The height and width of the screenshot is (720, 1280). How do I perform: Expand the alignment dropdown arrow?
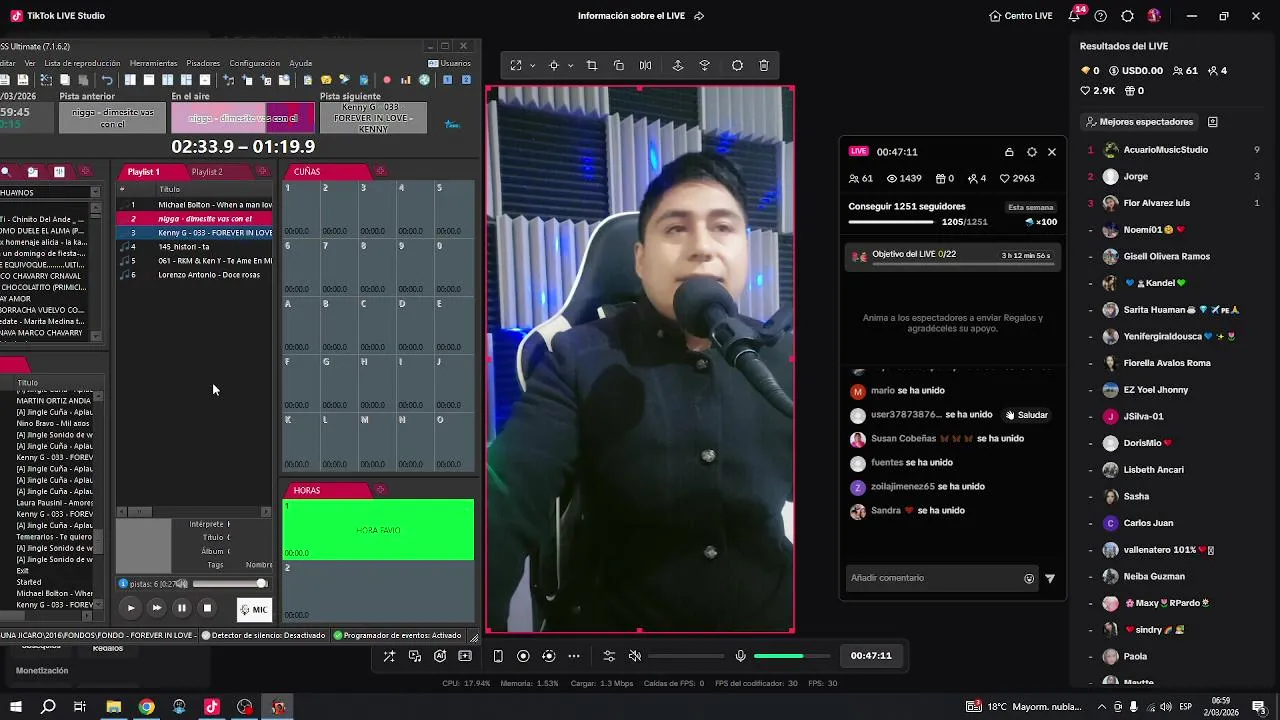(570, 66)
